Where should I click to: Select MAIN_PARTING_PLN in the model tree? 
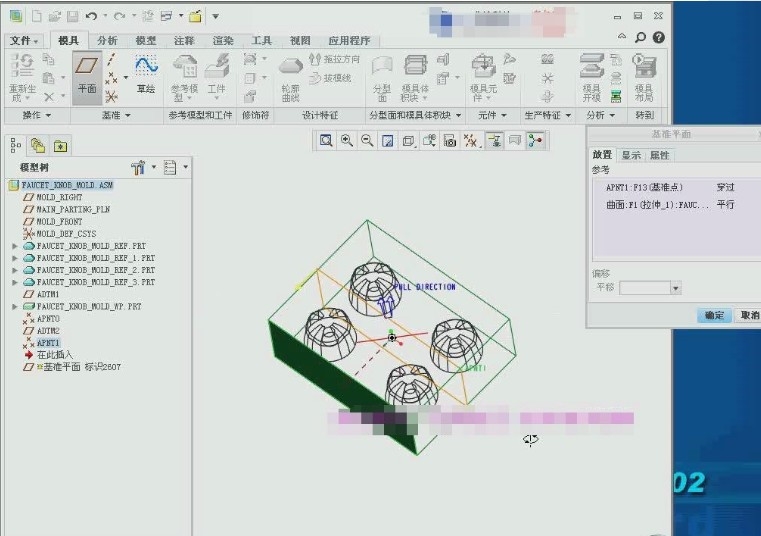tap(73, 209)
